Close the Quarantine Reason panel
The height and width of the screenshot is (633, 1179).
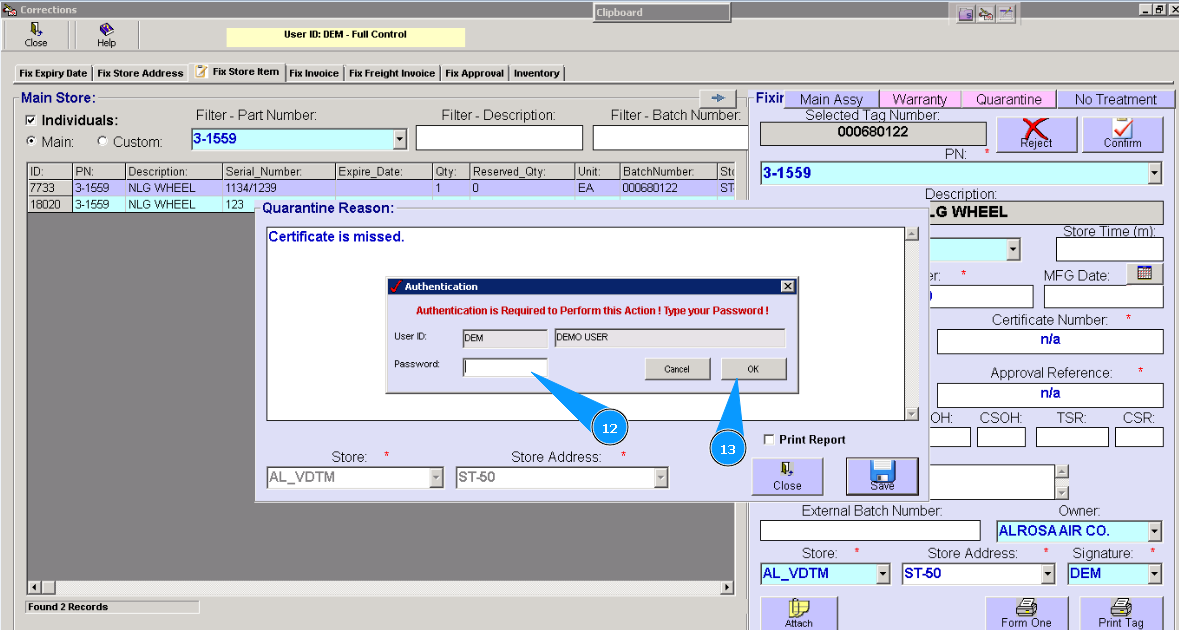point(787,476)
